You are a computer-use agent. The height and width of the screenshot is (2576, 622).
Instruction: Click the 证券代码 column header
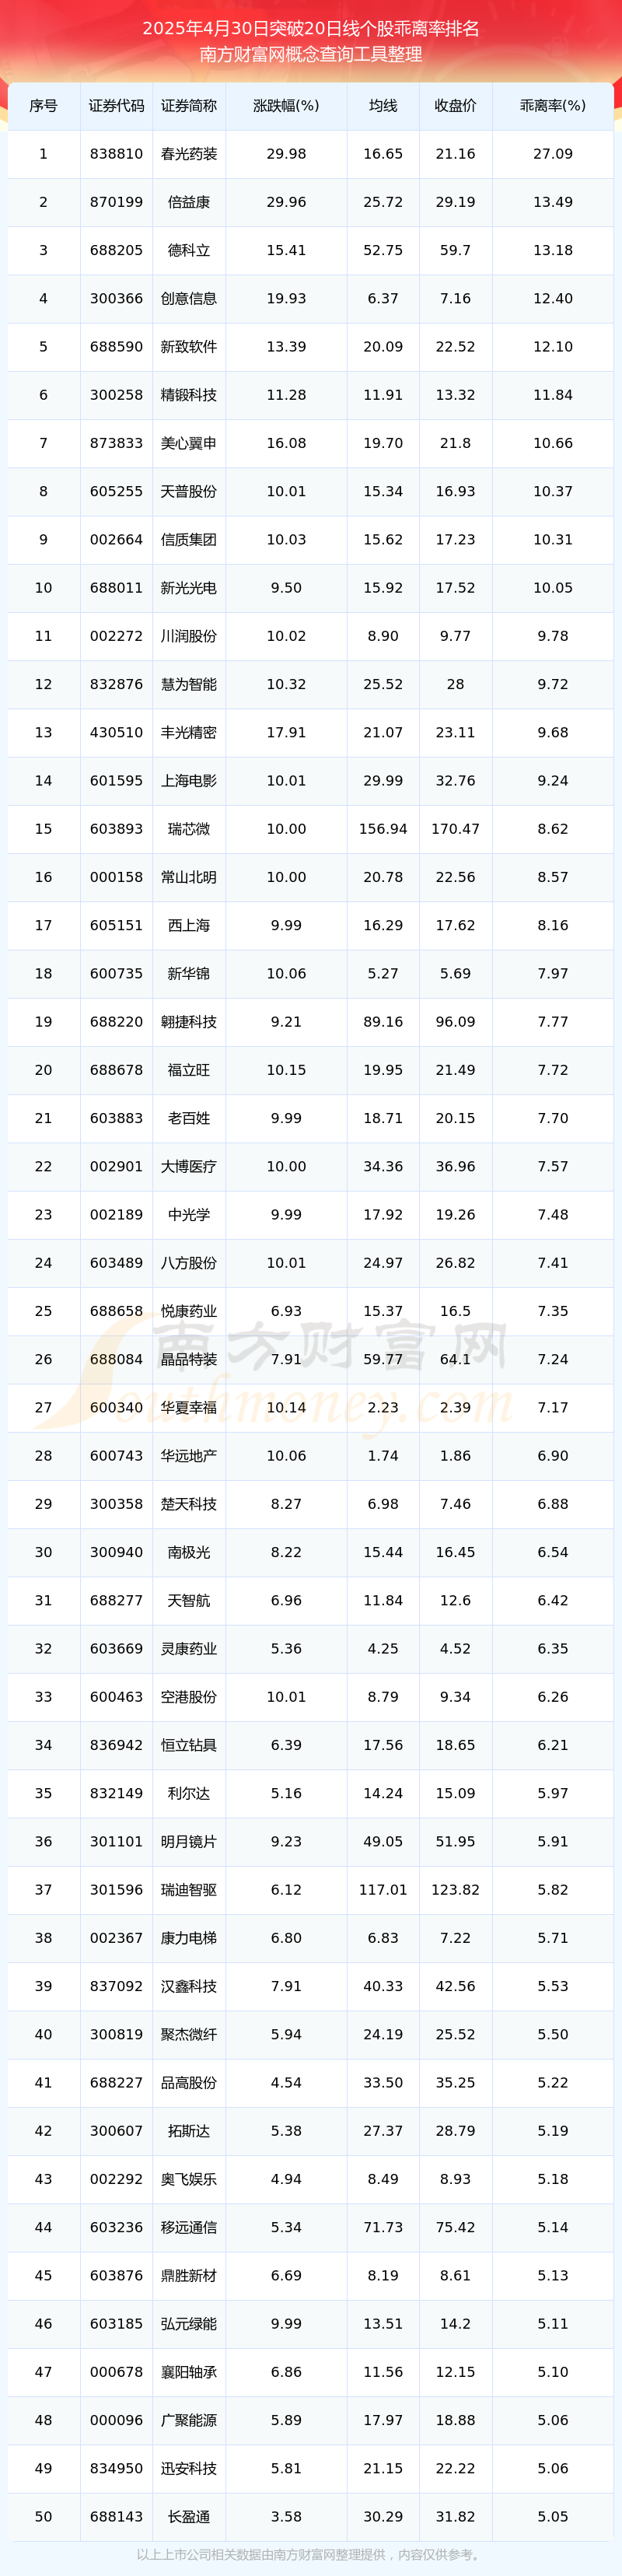point(116,106)
